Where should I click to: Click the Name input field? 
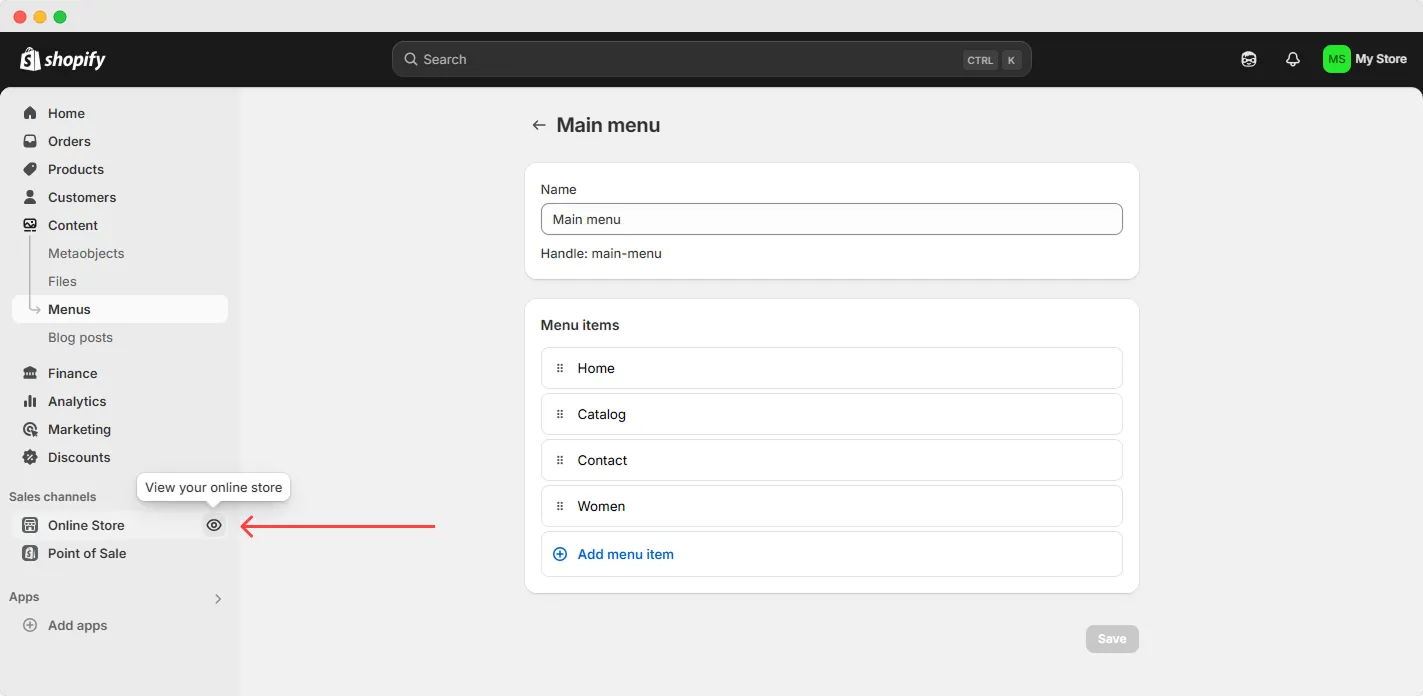pos(831,219)
